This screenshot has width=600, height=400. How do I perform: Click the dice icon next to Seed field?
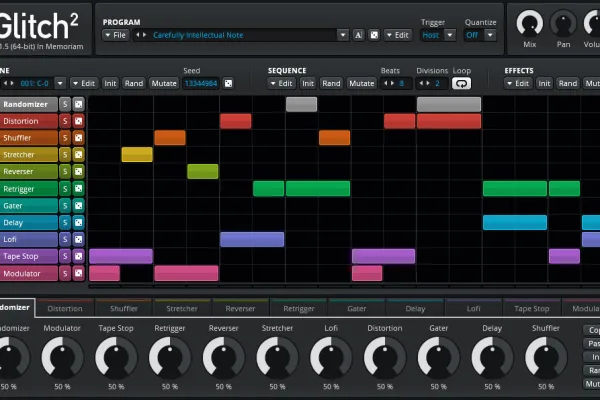(228, 83)
